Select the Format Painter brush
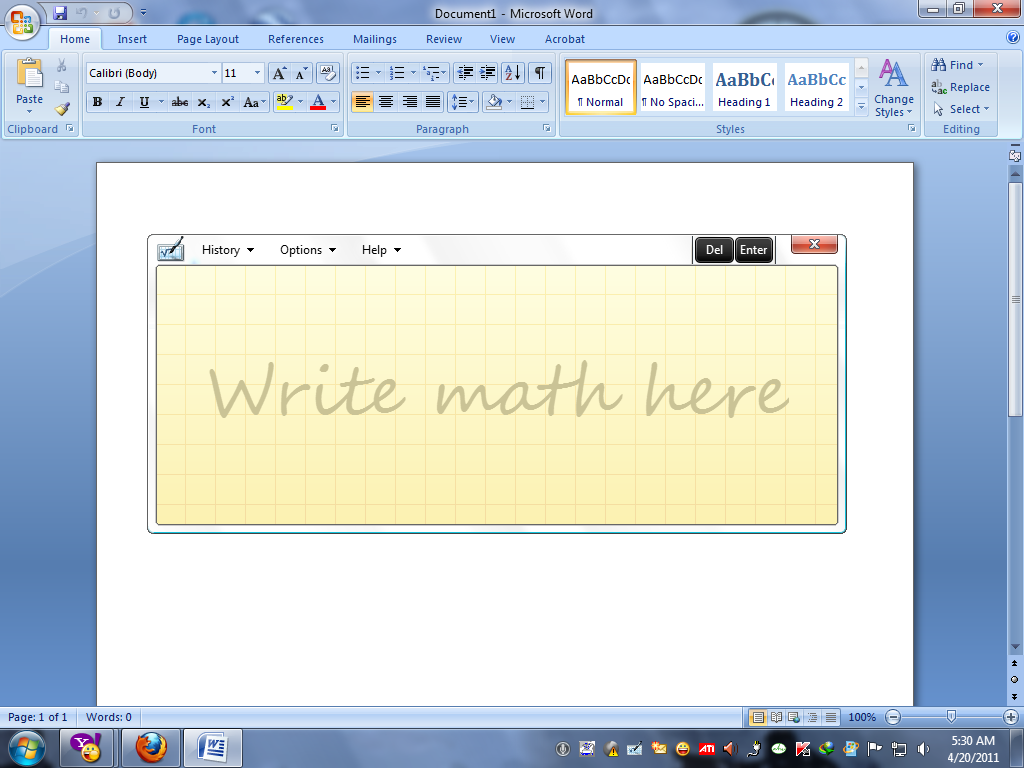Screen dimensions: 1024x768 click(62, 108)
